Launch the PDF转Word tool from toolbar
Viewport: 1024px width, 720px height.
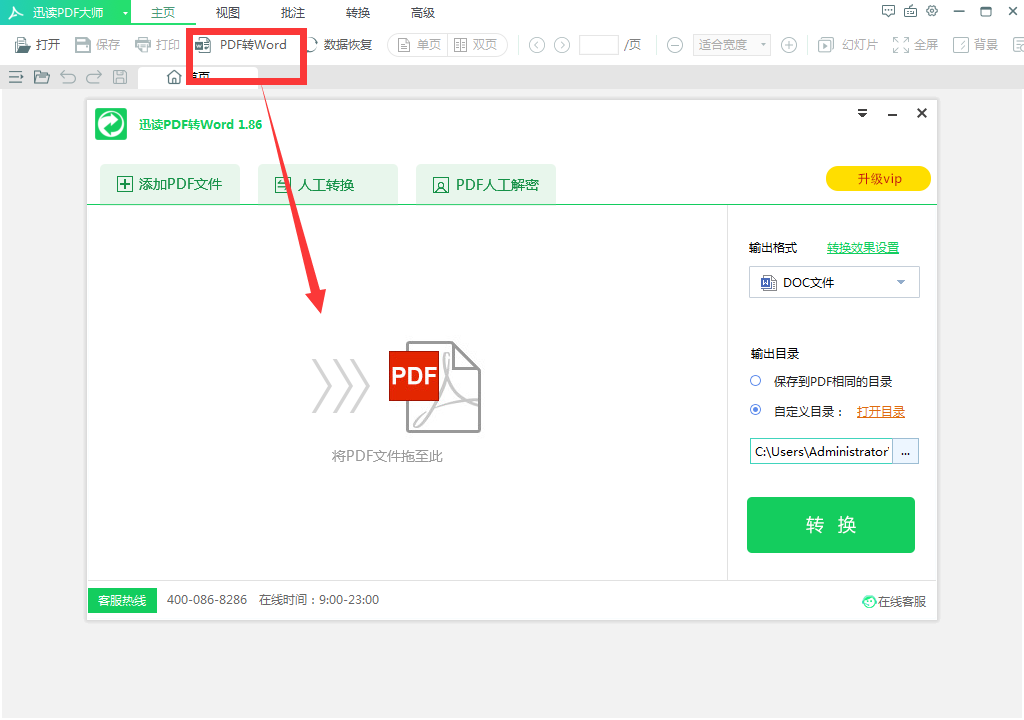click(x=242, y=44)
